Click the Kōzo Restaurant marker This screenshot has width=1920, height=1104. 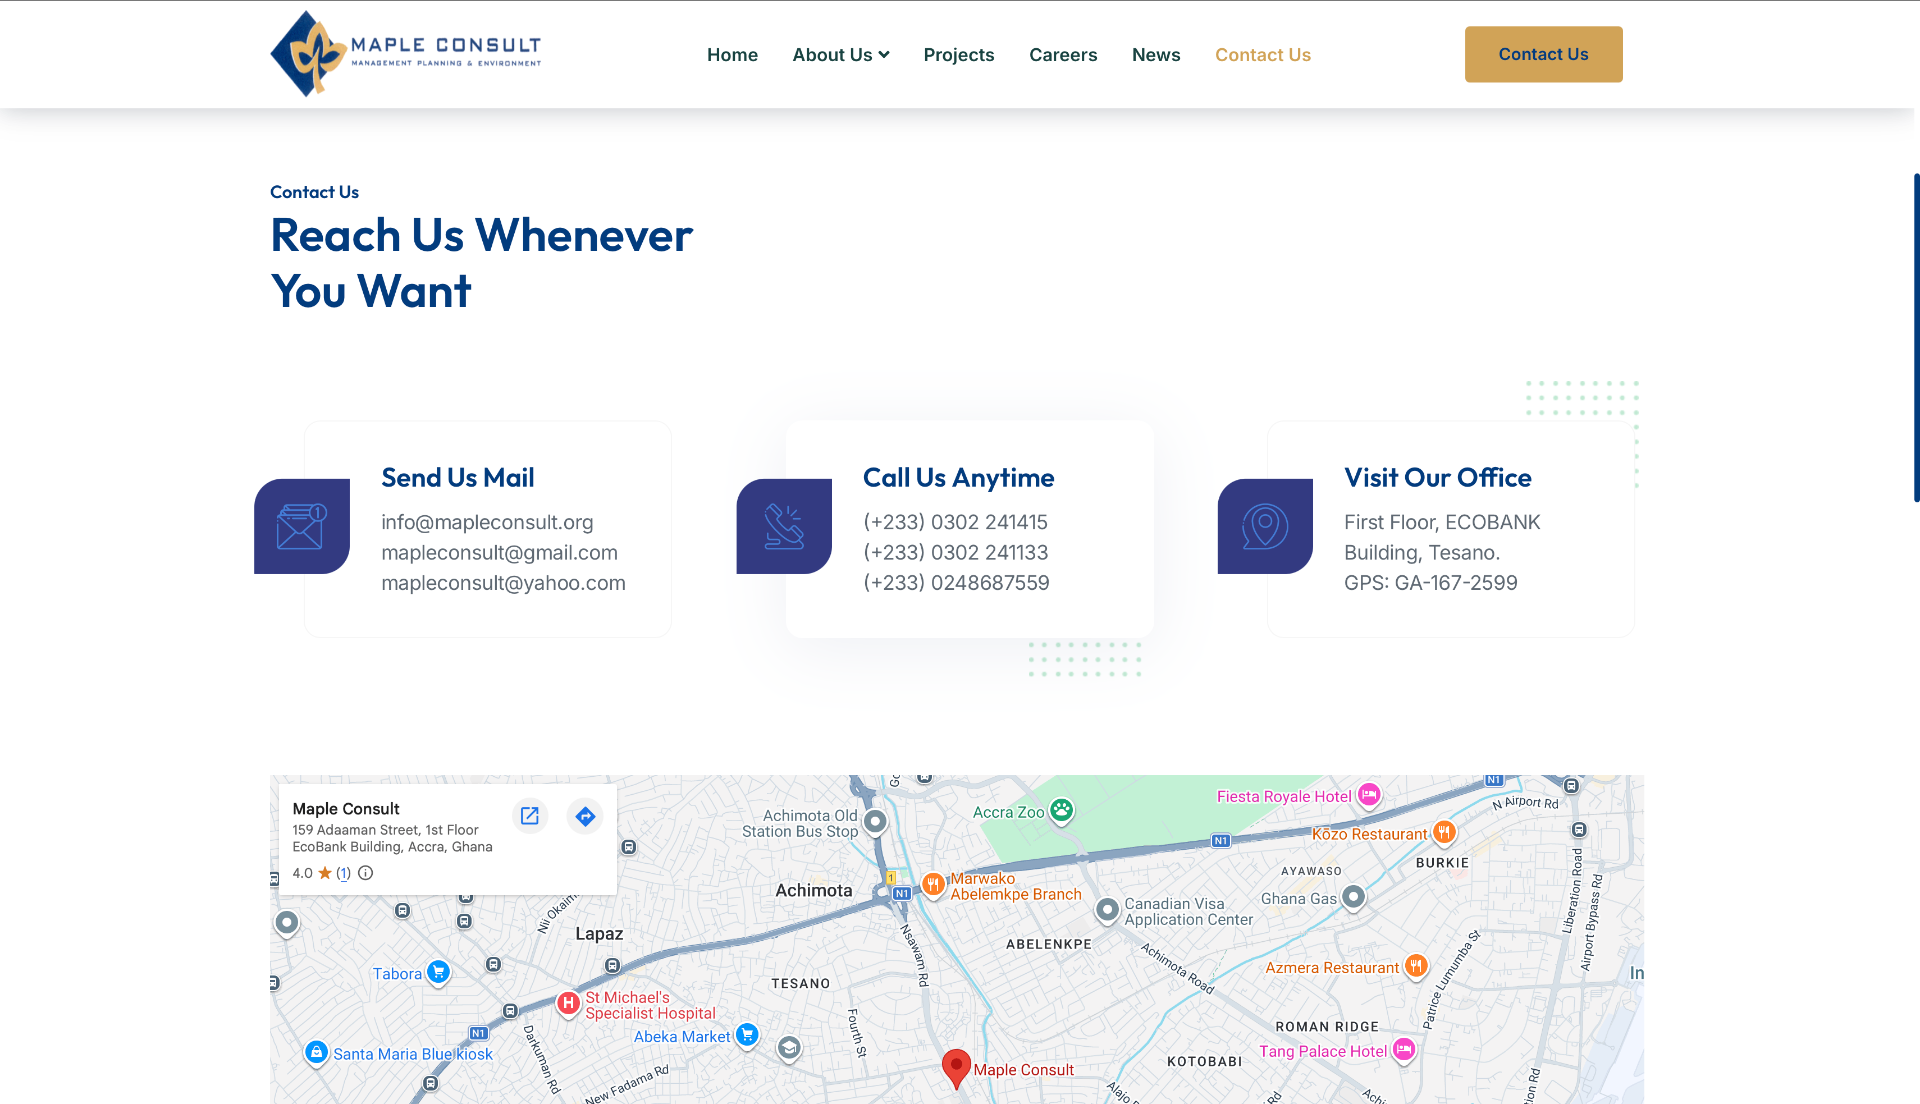[1443, 832]
